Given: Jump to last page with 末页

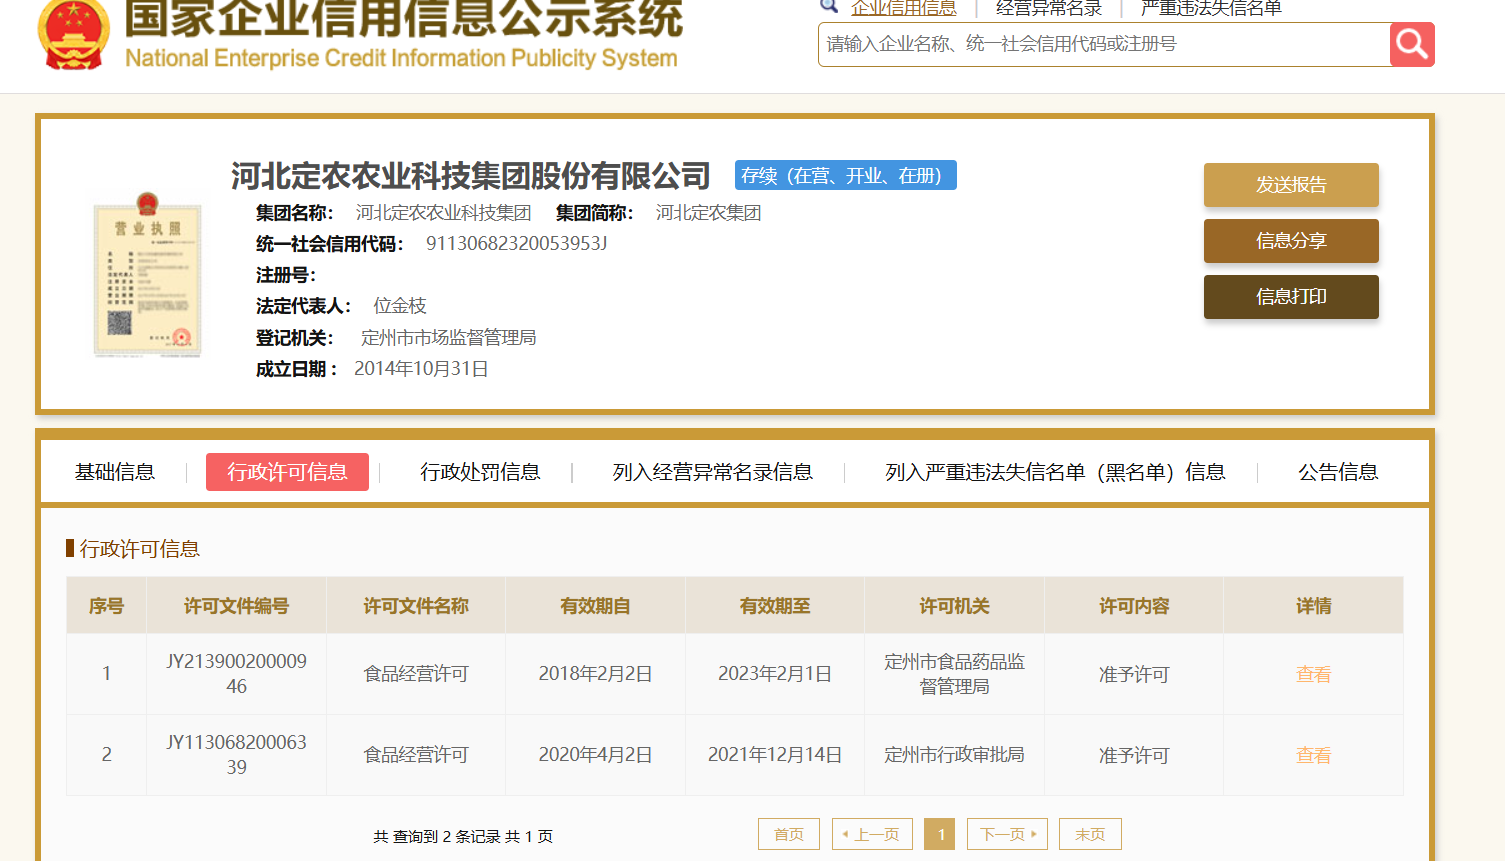Looking at the screenshot, I should (1090, 834).
